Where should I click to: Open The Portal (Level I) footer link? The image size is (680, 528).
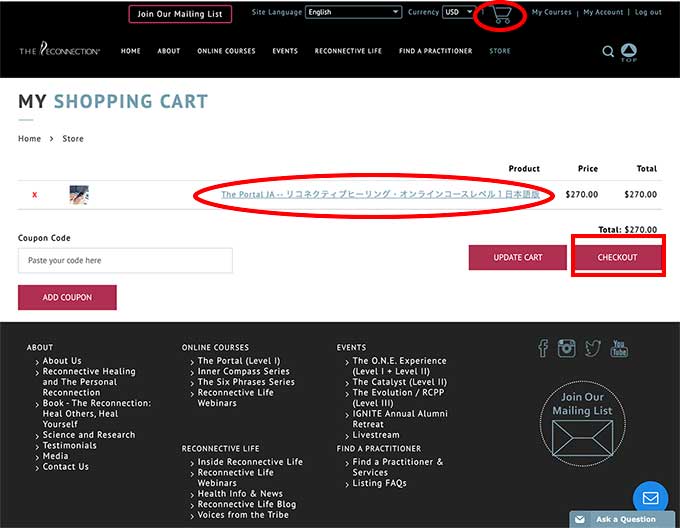(x=239, y=361)
